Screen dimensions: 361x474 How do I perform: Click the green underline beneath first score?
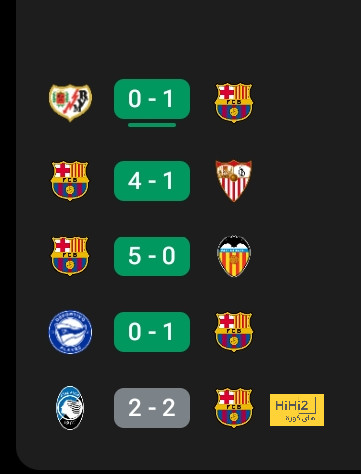pos(152,125)
